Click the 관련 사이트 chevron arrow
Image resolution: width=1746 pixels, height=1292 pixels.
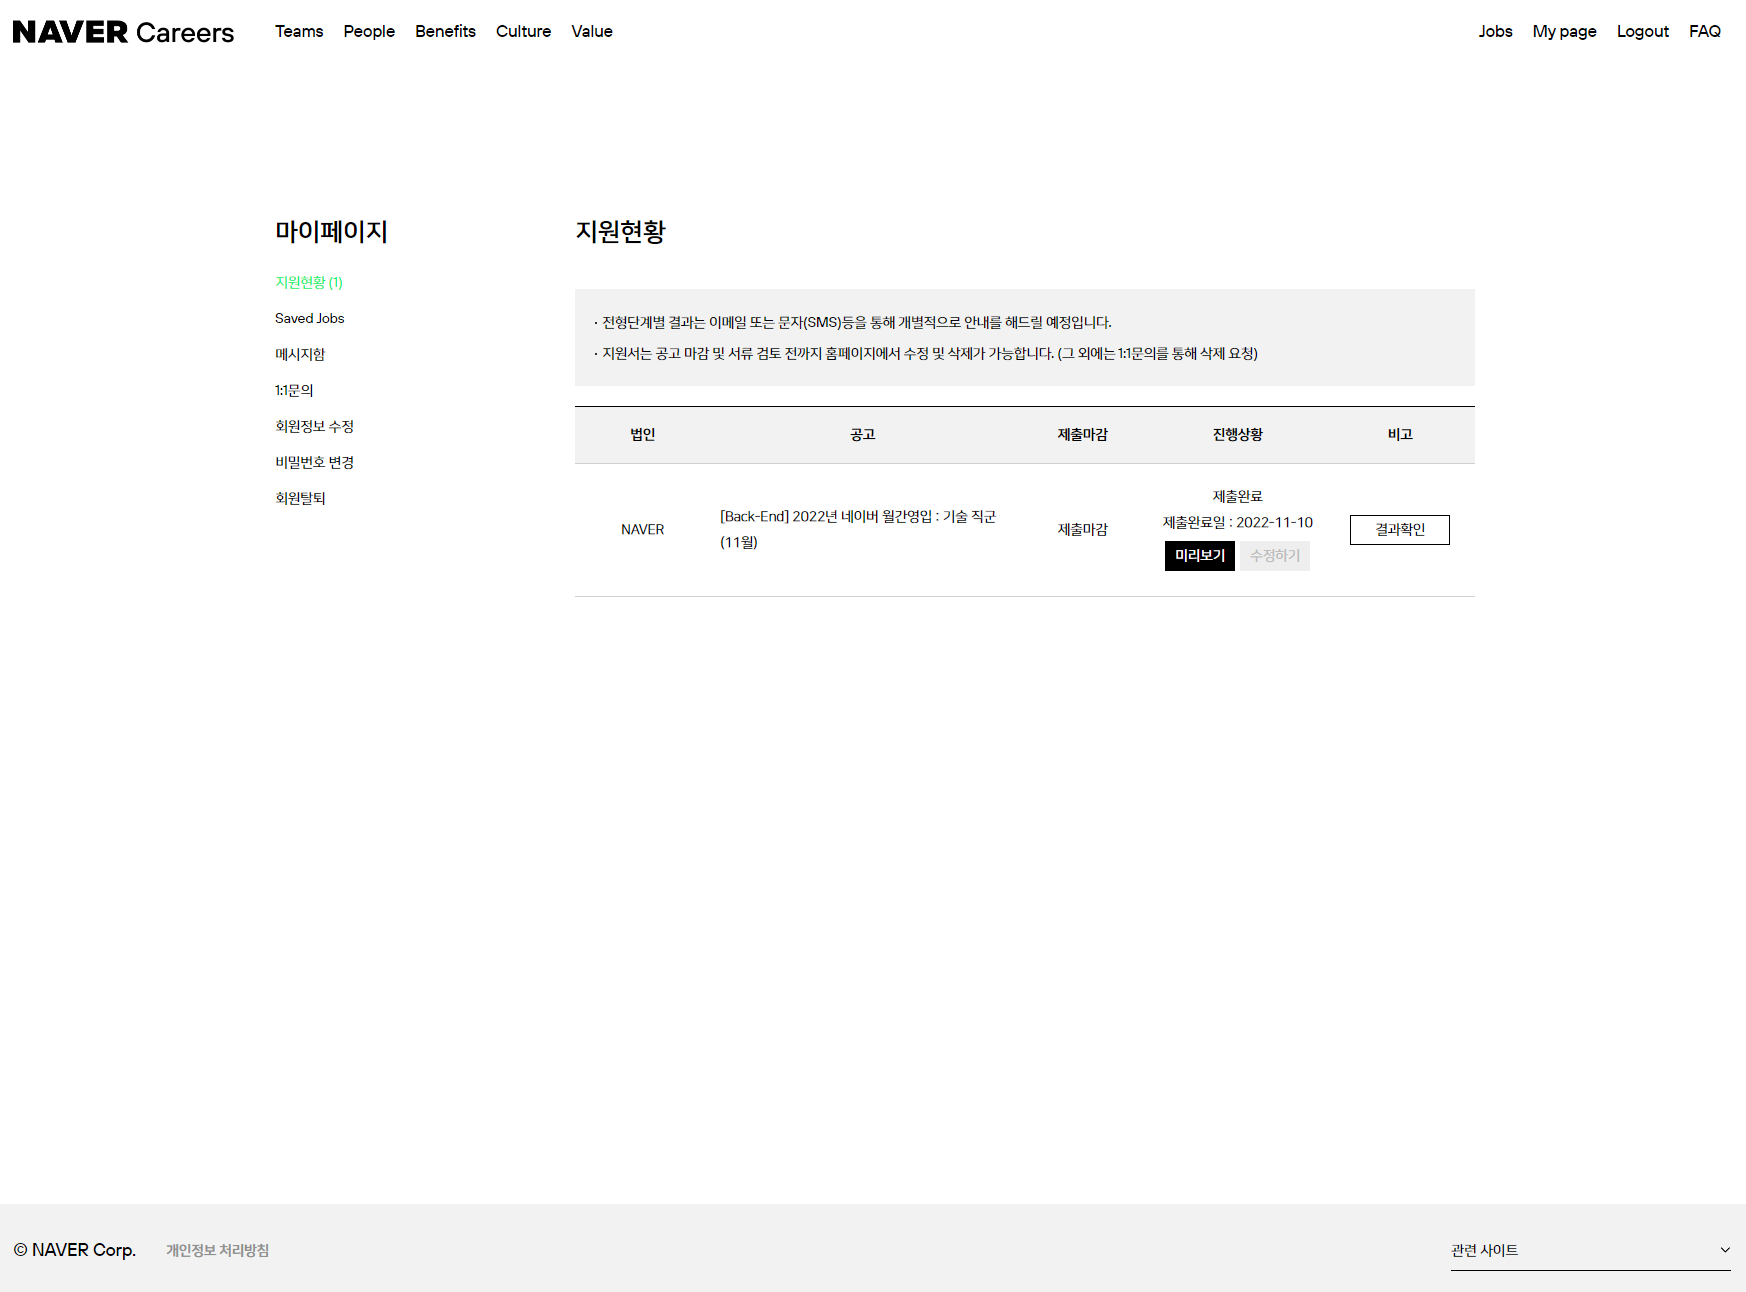coord(1725,1250)
